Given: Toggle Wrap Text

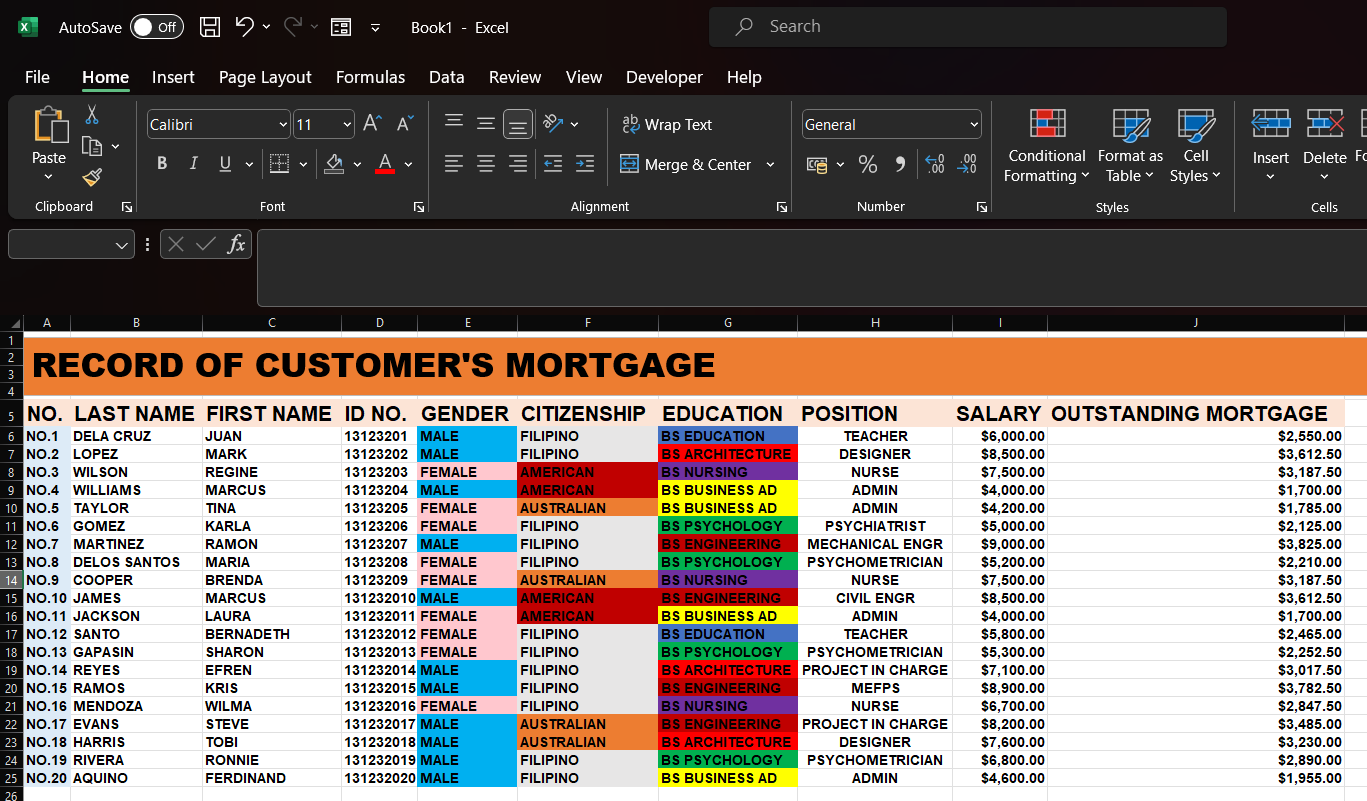Looking at the screenshot, I should 667,124.
